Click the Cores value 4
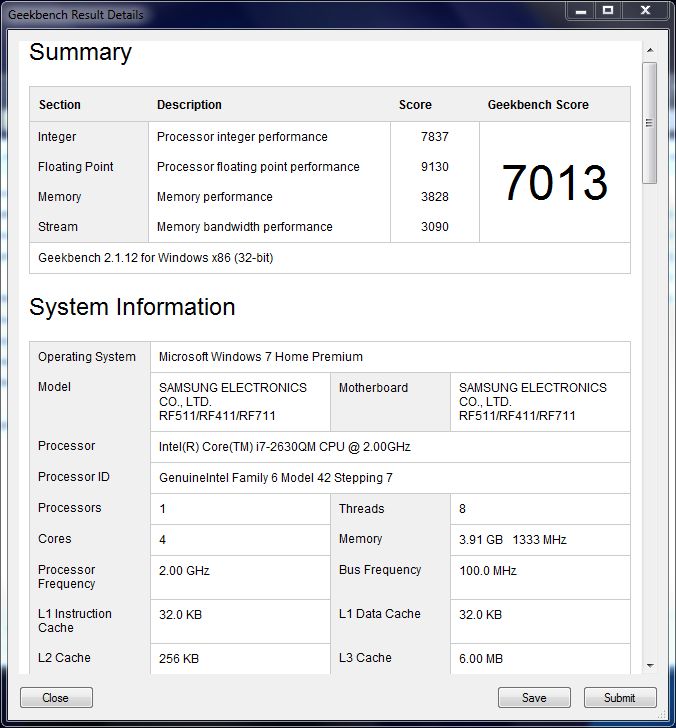This screenshot has width=676, height=728. (x=162, y=540)
